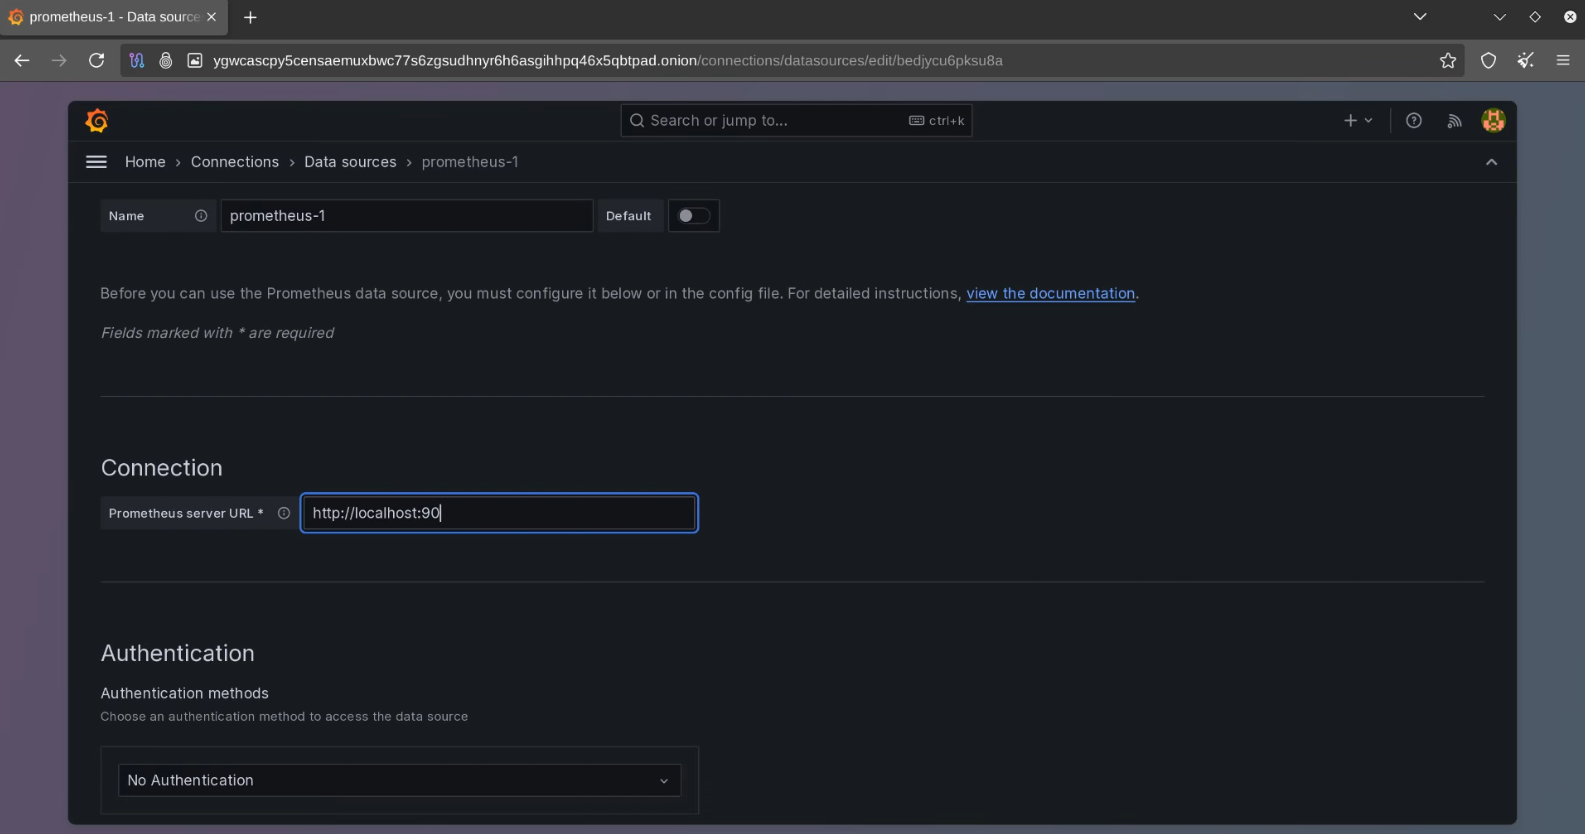Click the info icon beside Name label
Viewport: 1585px width, 834px height.
[201, 216]
